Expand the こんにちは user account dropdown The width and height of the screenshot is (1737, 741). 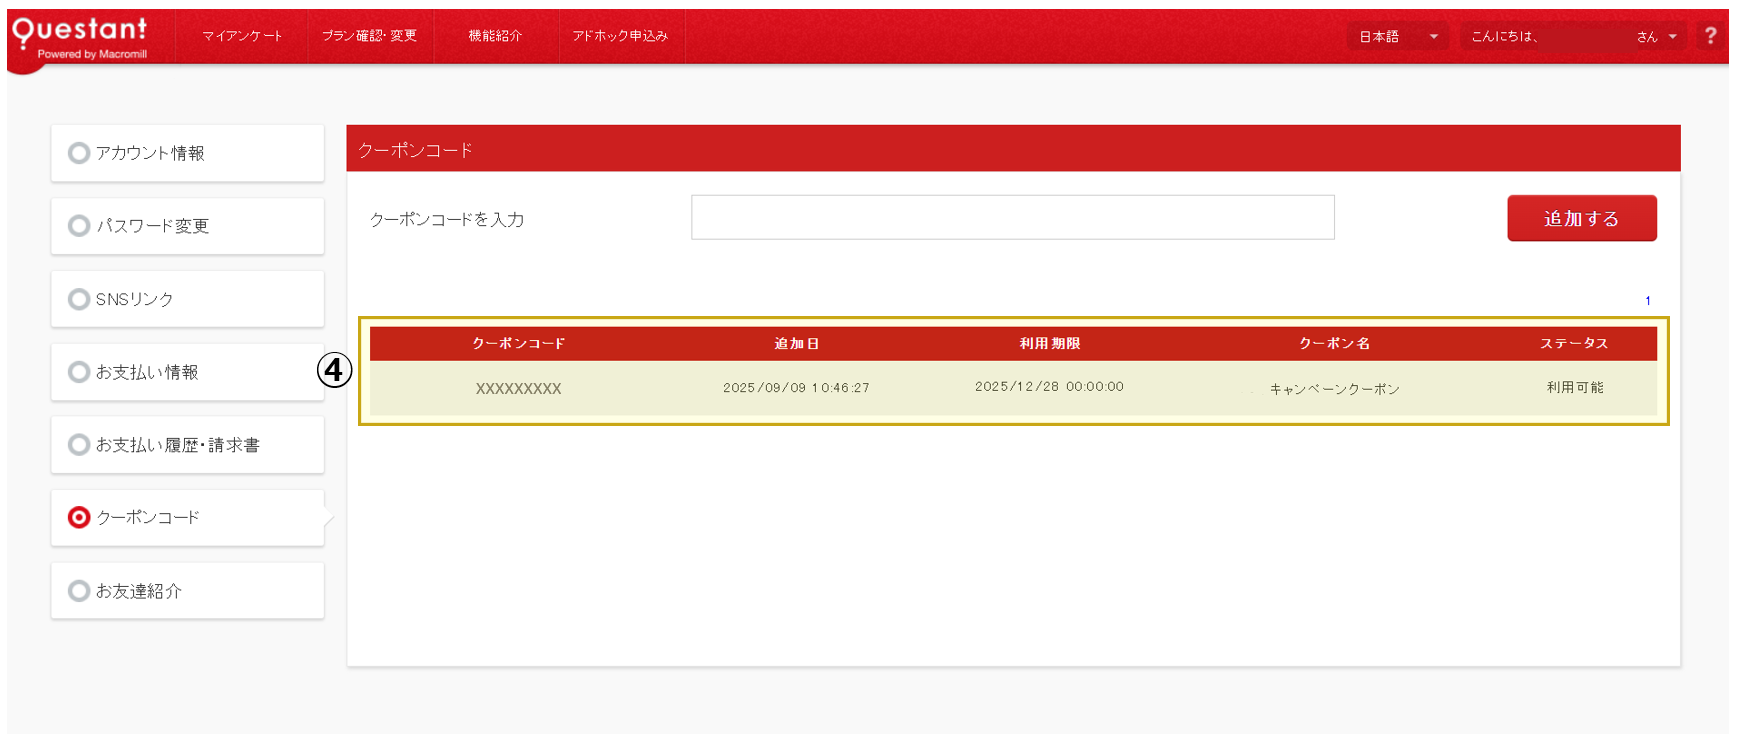point(1573,37)
